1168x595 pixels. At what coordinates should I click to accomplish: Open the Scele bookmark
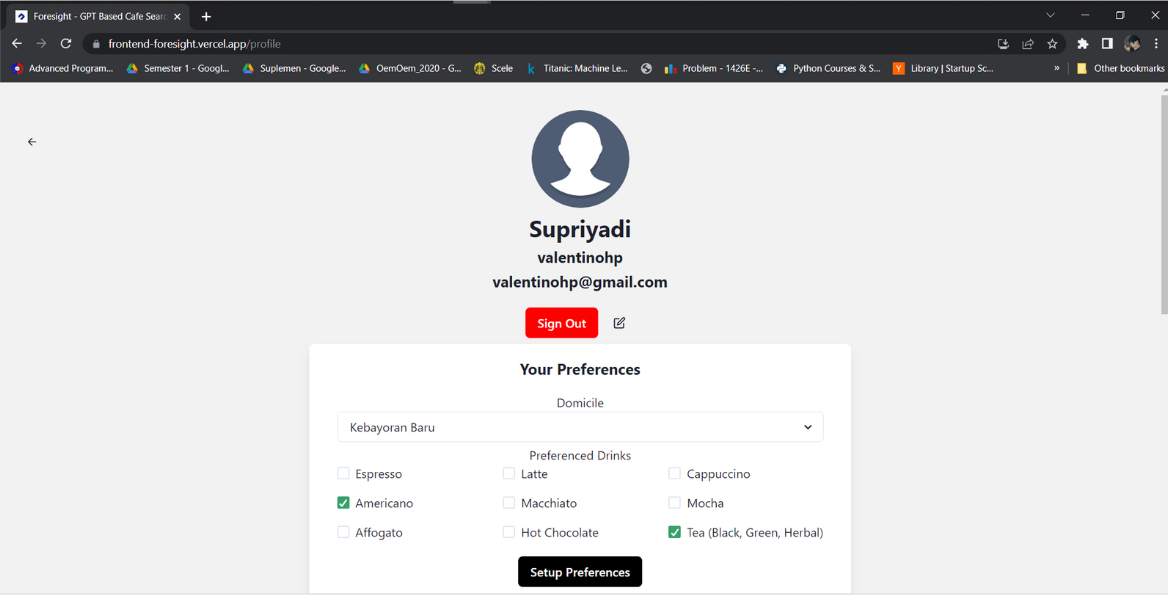(493, 69)
